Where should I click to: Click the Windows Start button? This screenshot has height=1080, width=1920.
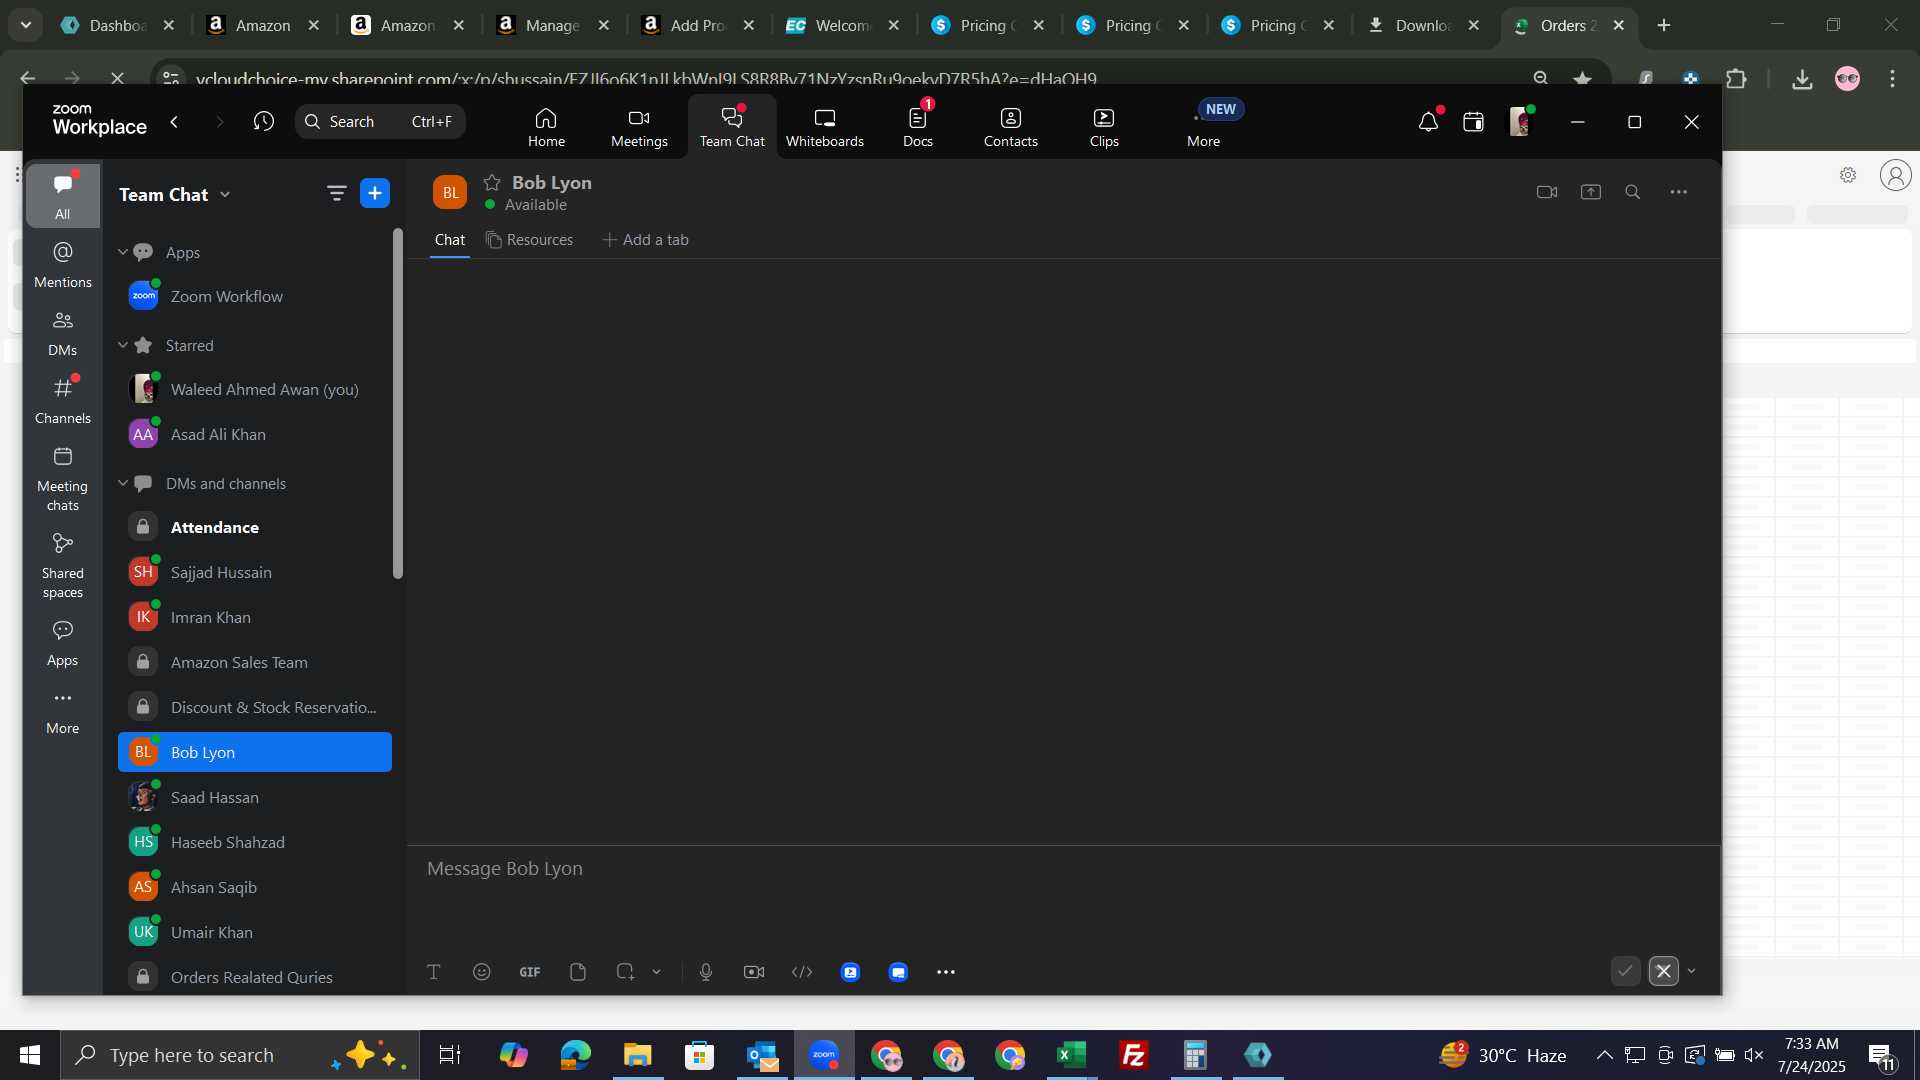tap(30, 1055)
